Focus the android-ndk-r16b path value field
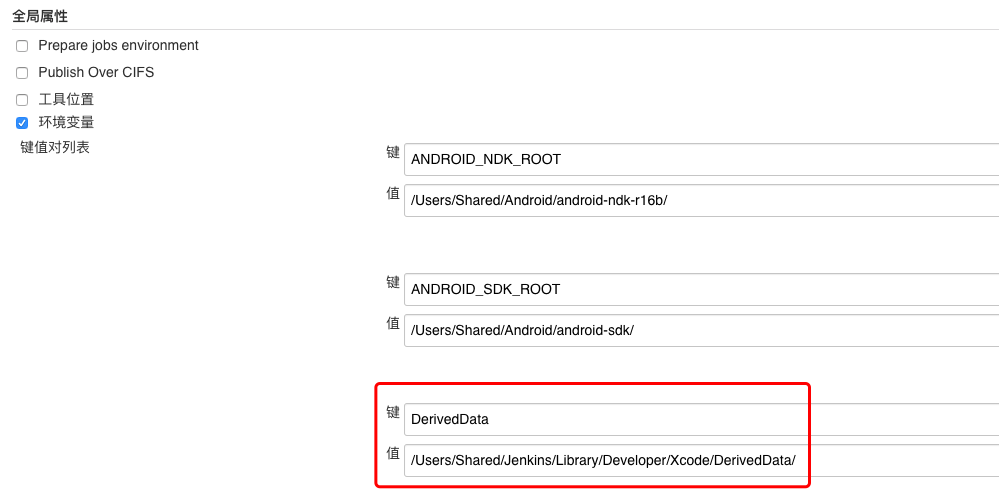 (x=700, y=200)
